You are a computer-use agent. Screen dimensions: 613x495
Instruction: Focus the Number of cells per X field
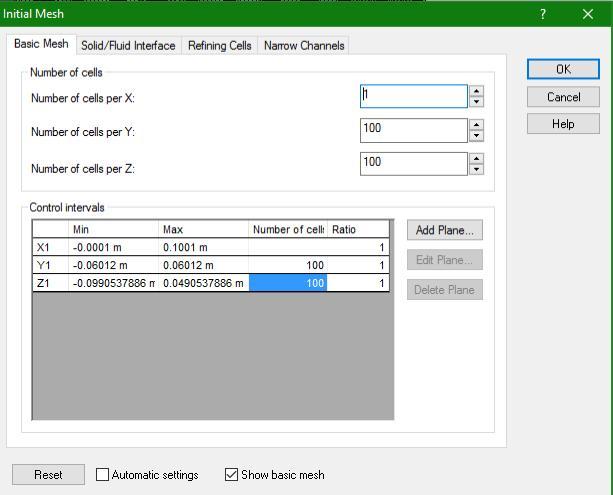point(414,96)
